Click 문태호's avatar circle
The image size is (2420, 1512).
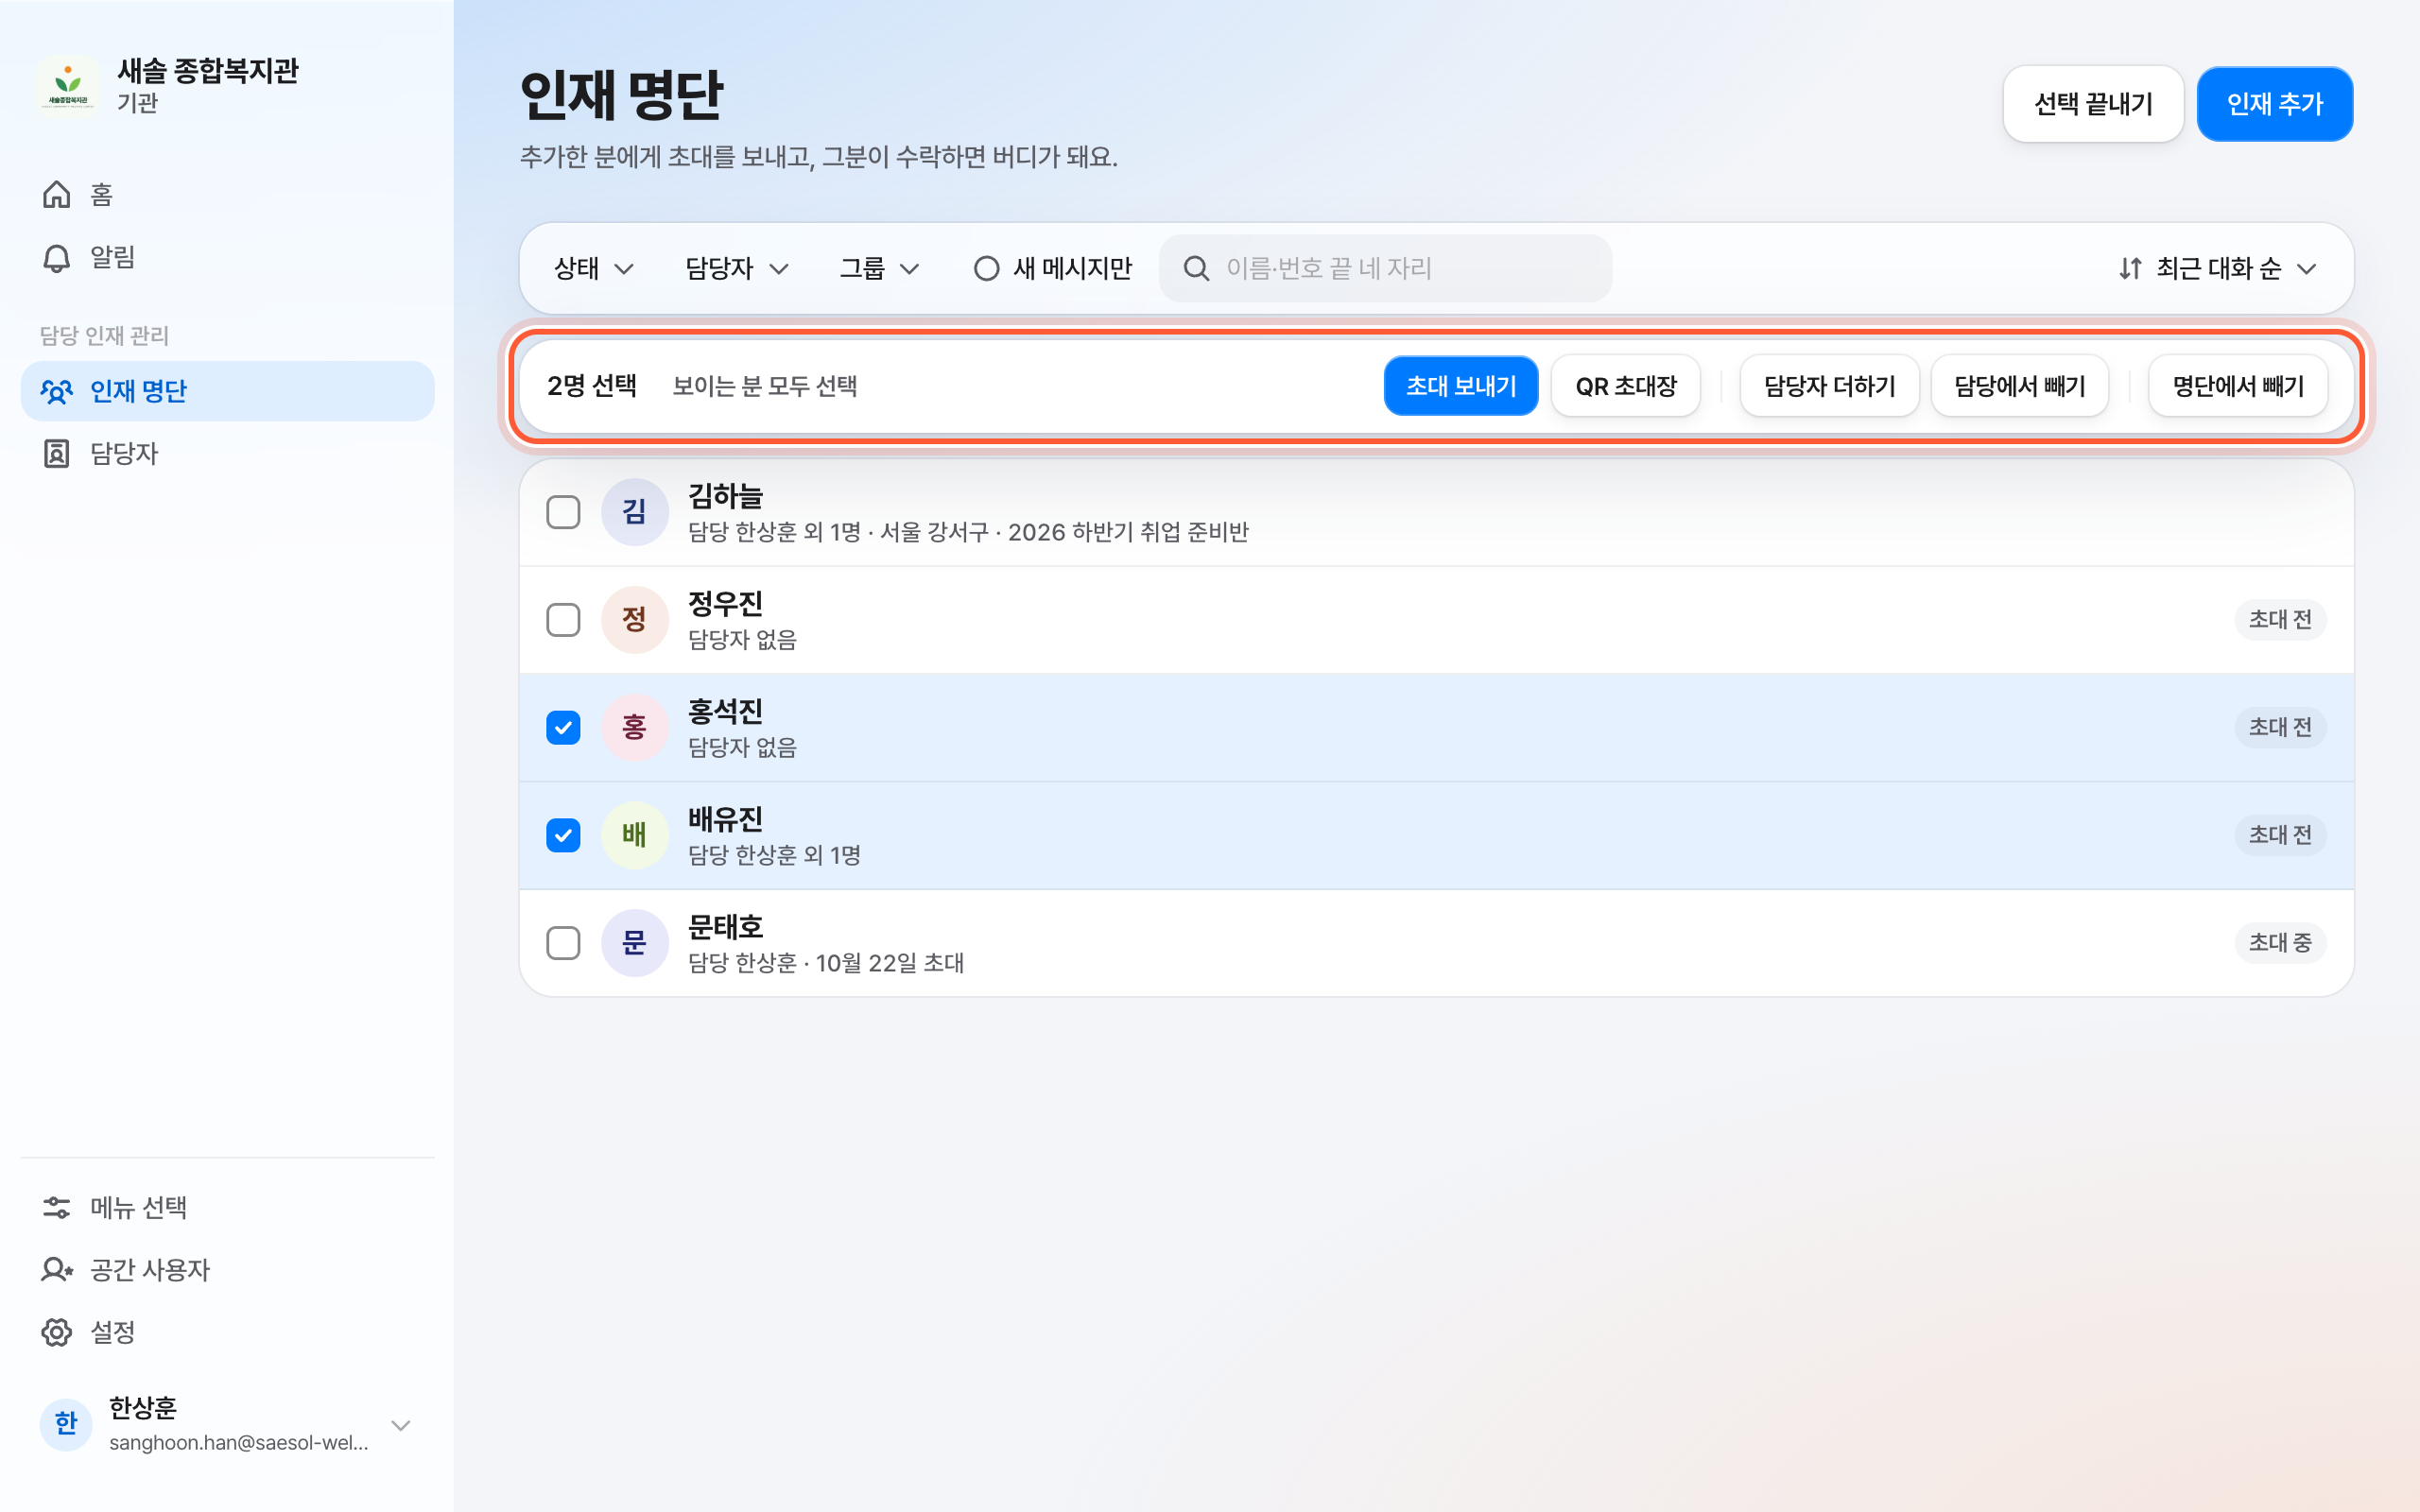click(634, 943)
